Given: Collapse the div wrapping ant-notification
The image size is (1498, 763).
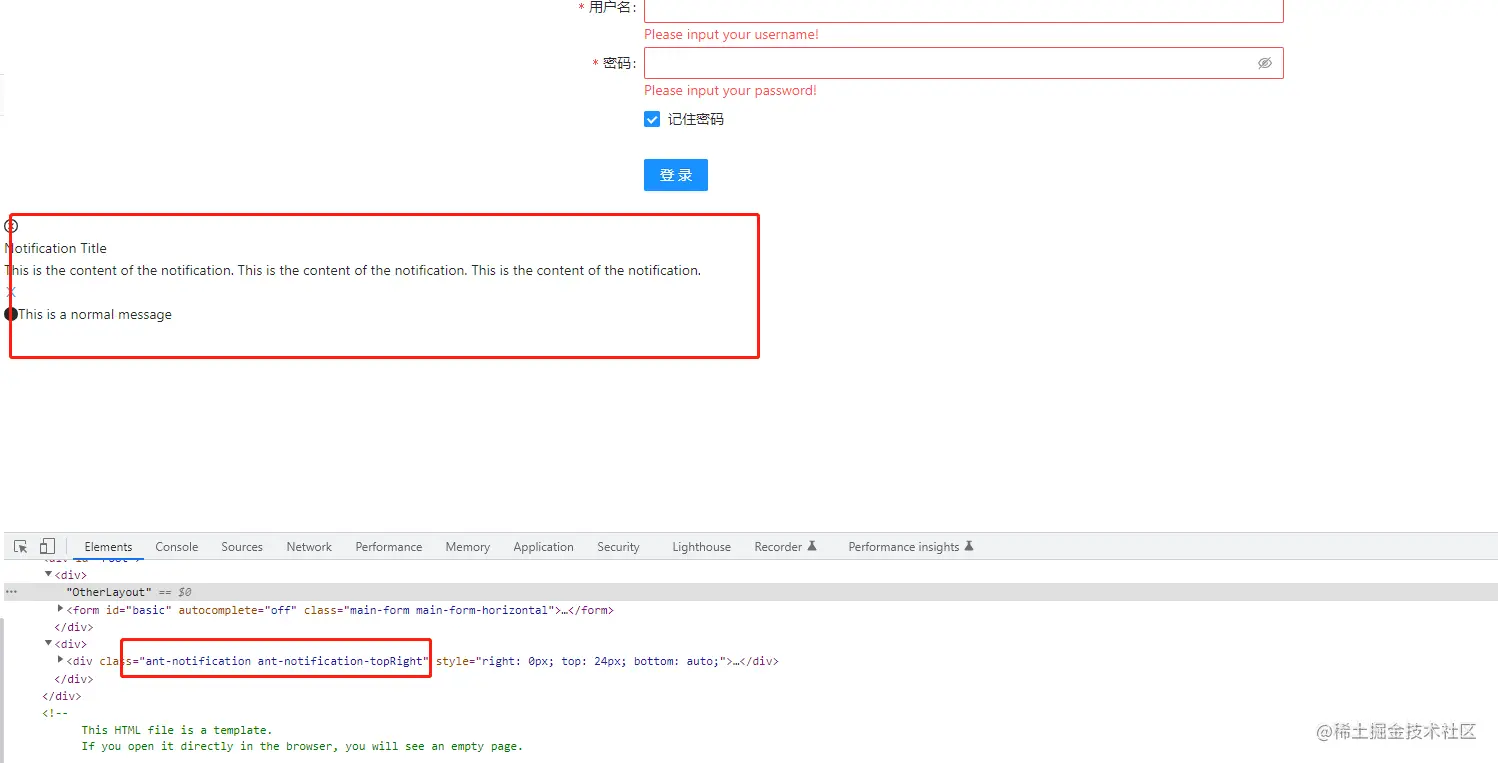Looking at the screenshot, I should pos(48,644).
